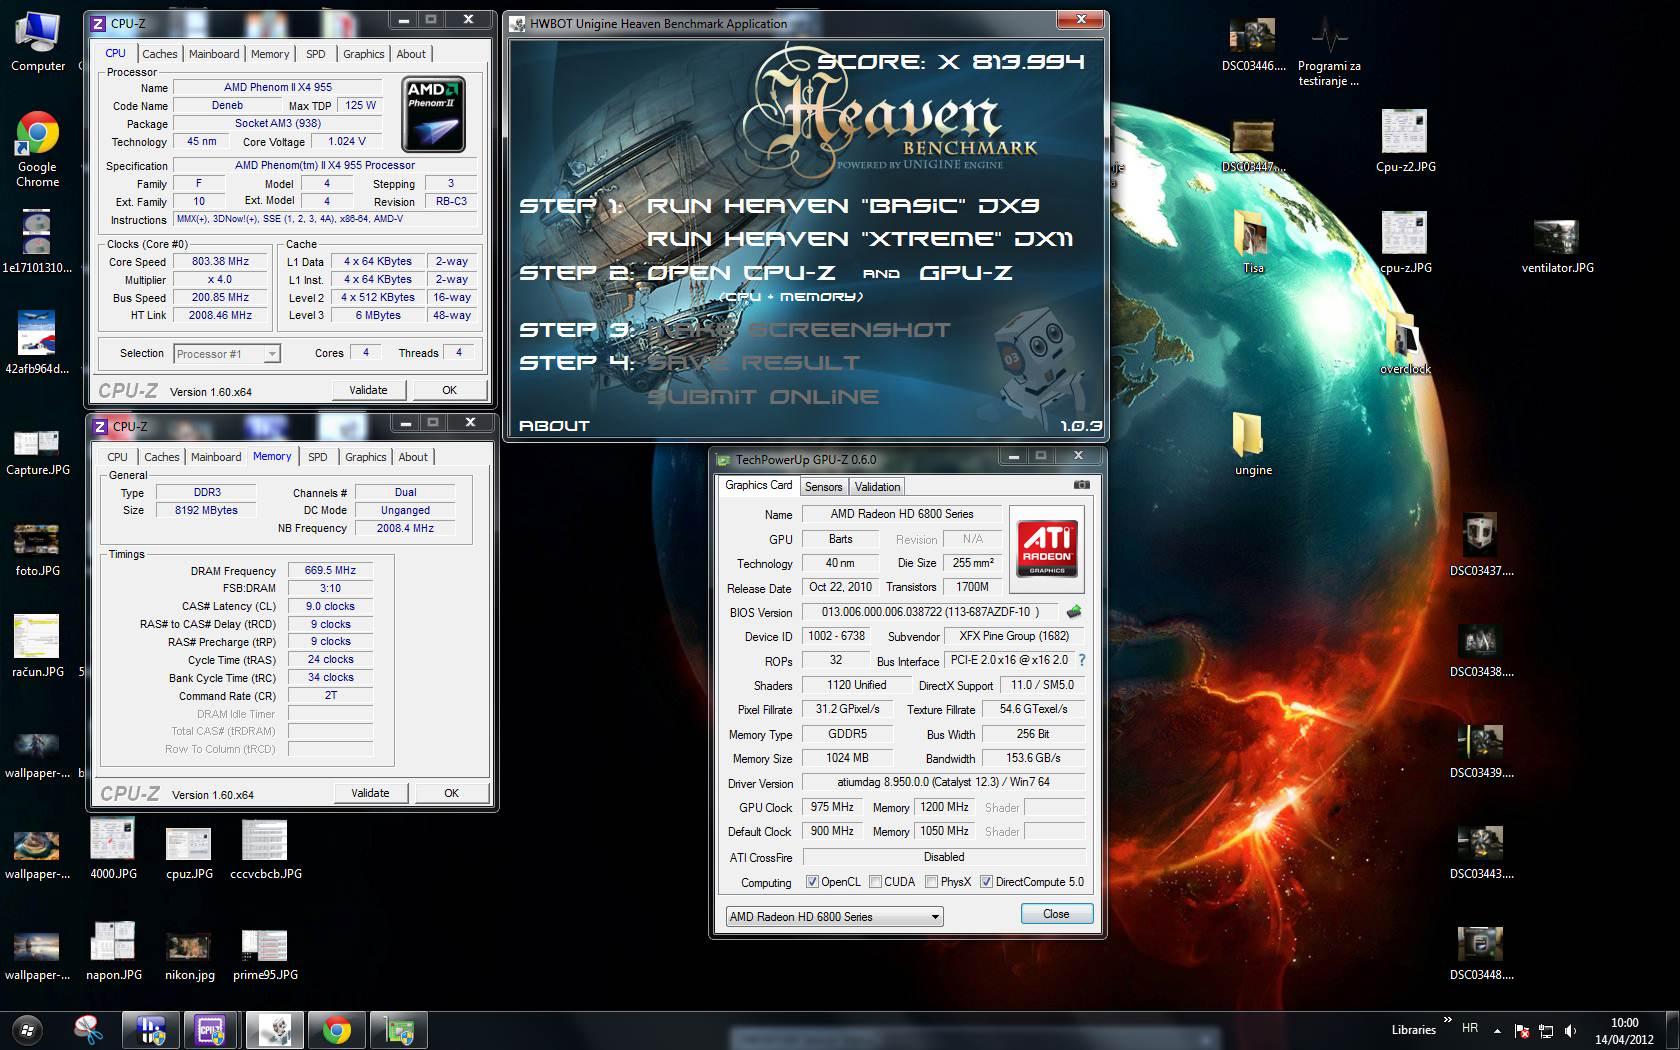Show hidden system tray icons arrow
1680x1050 pixels.
1497,1030
